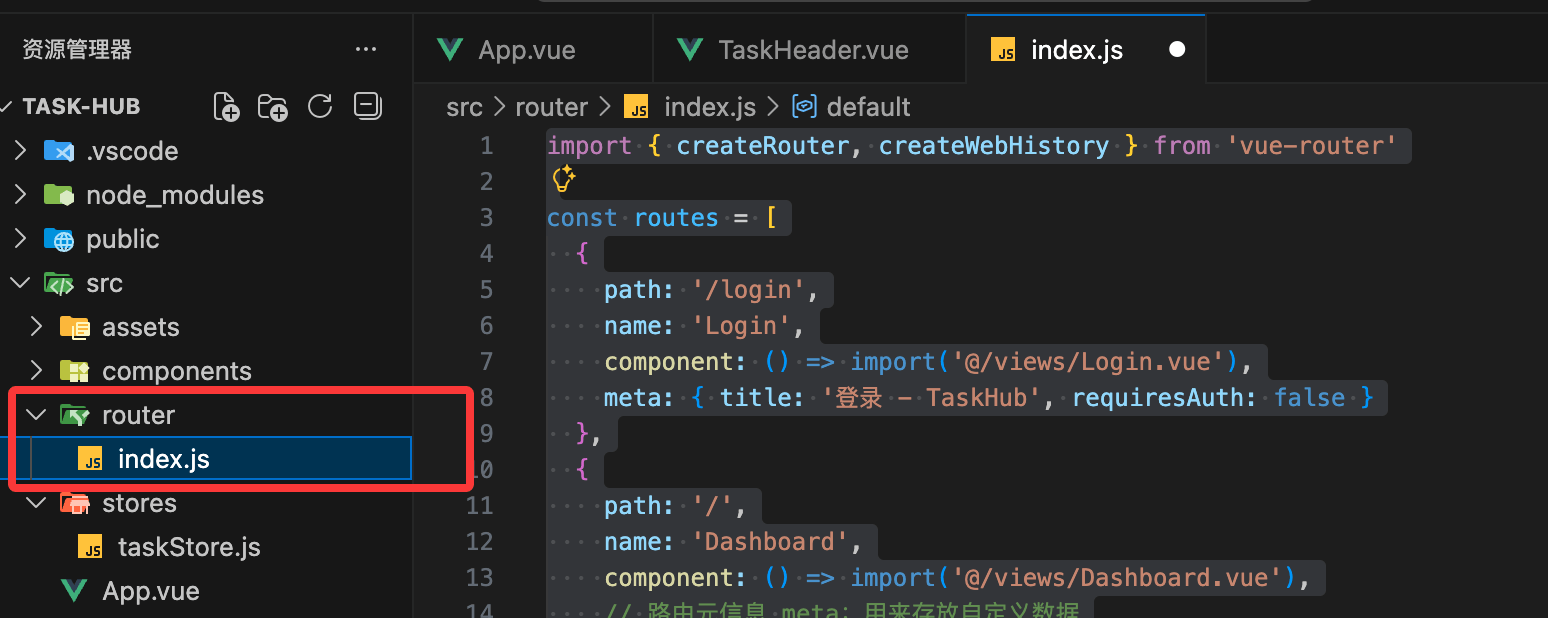Image resolution: width=1548 pixels, height=618 pixels.
Task: Click the default symbol in breadcrumb
Action: (867, 107)
